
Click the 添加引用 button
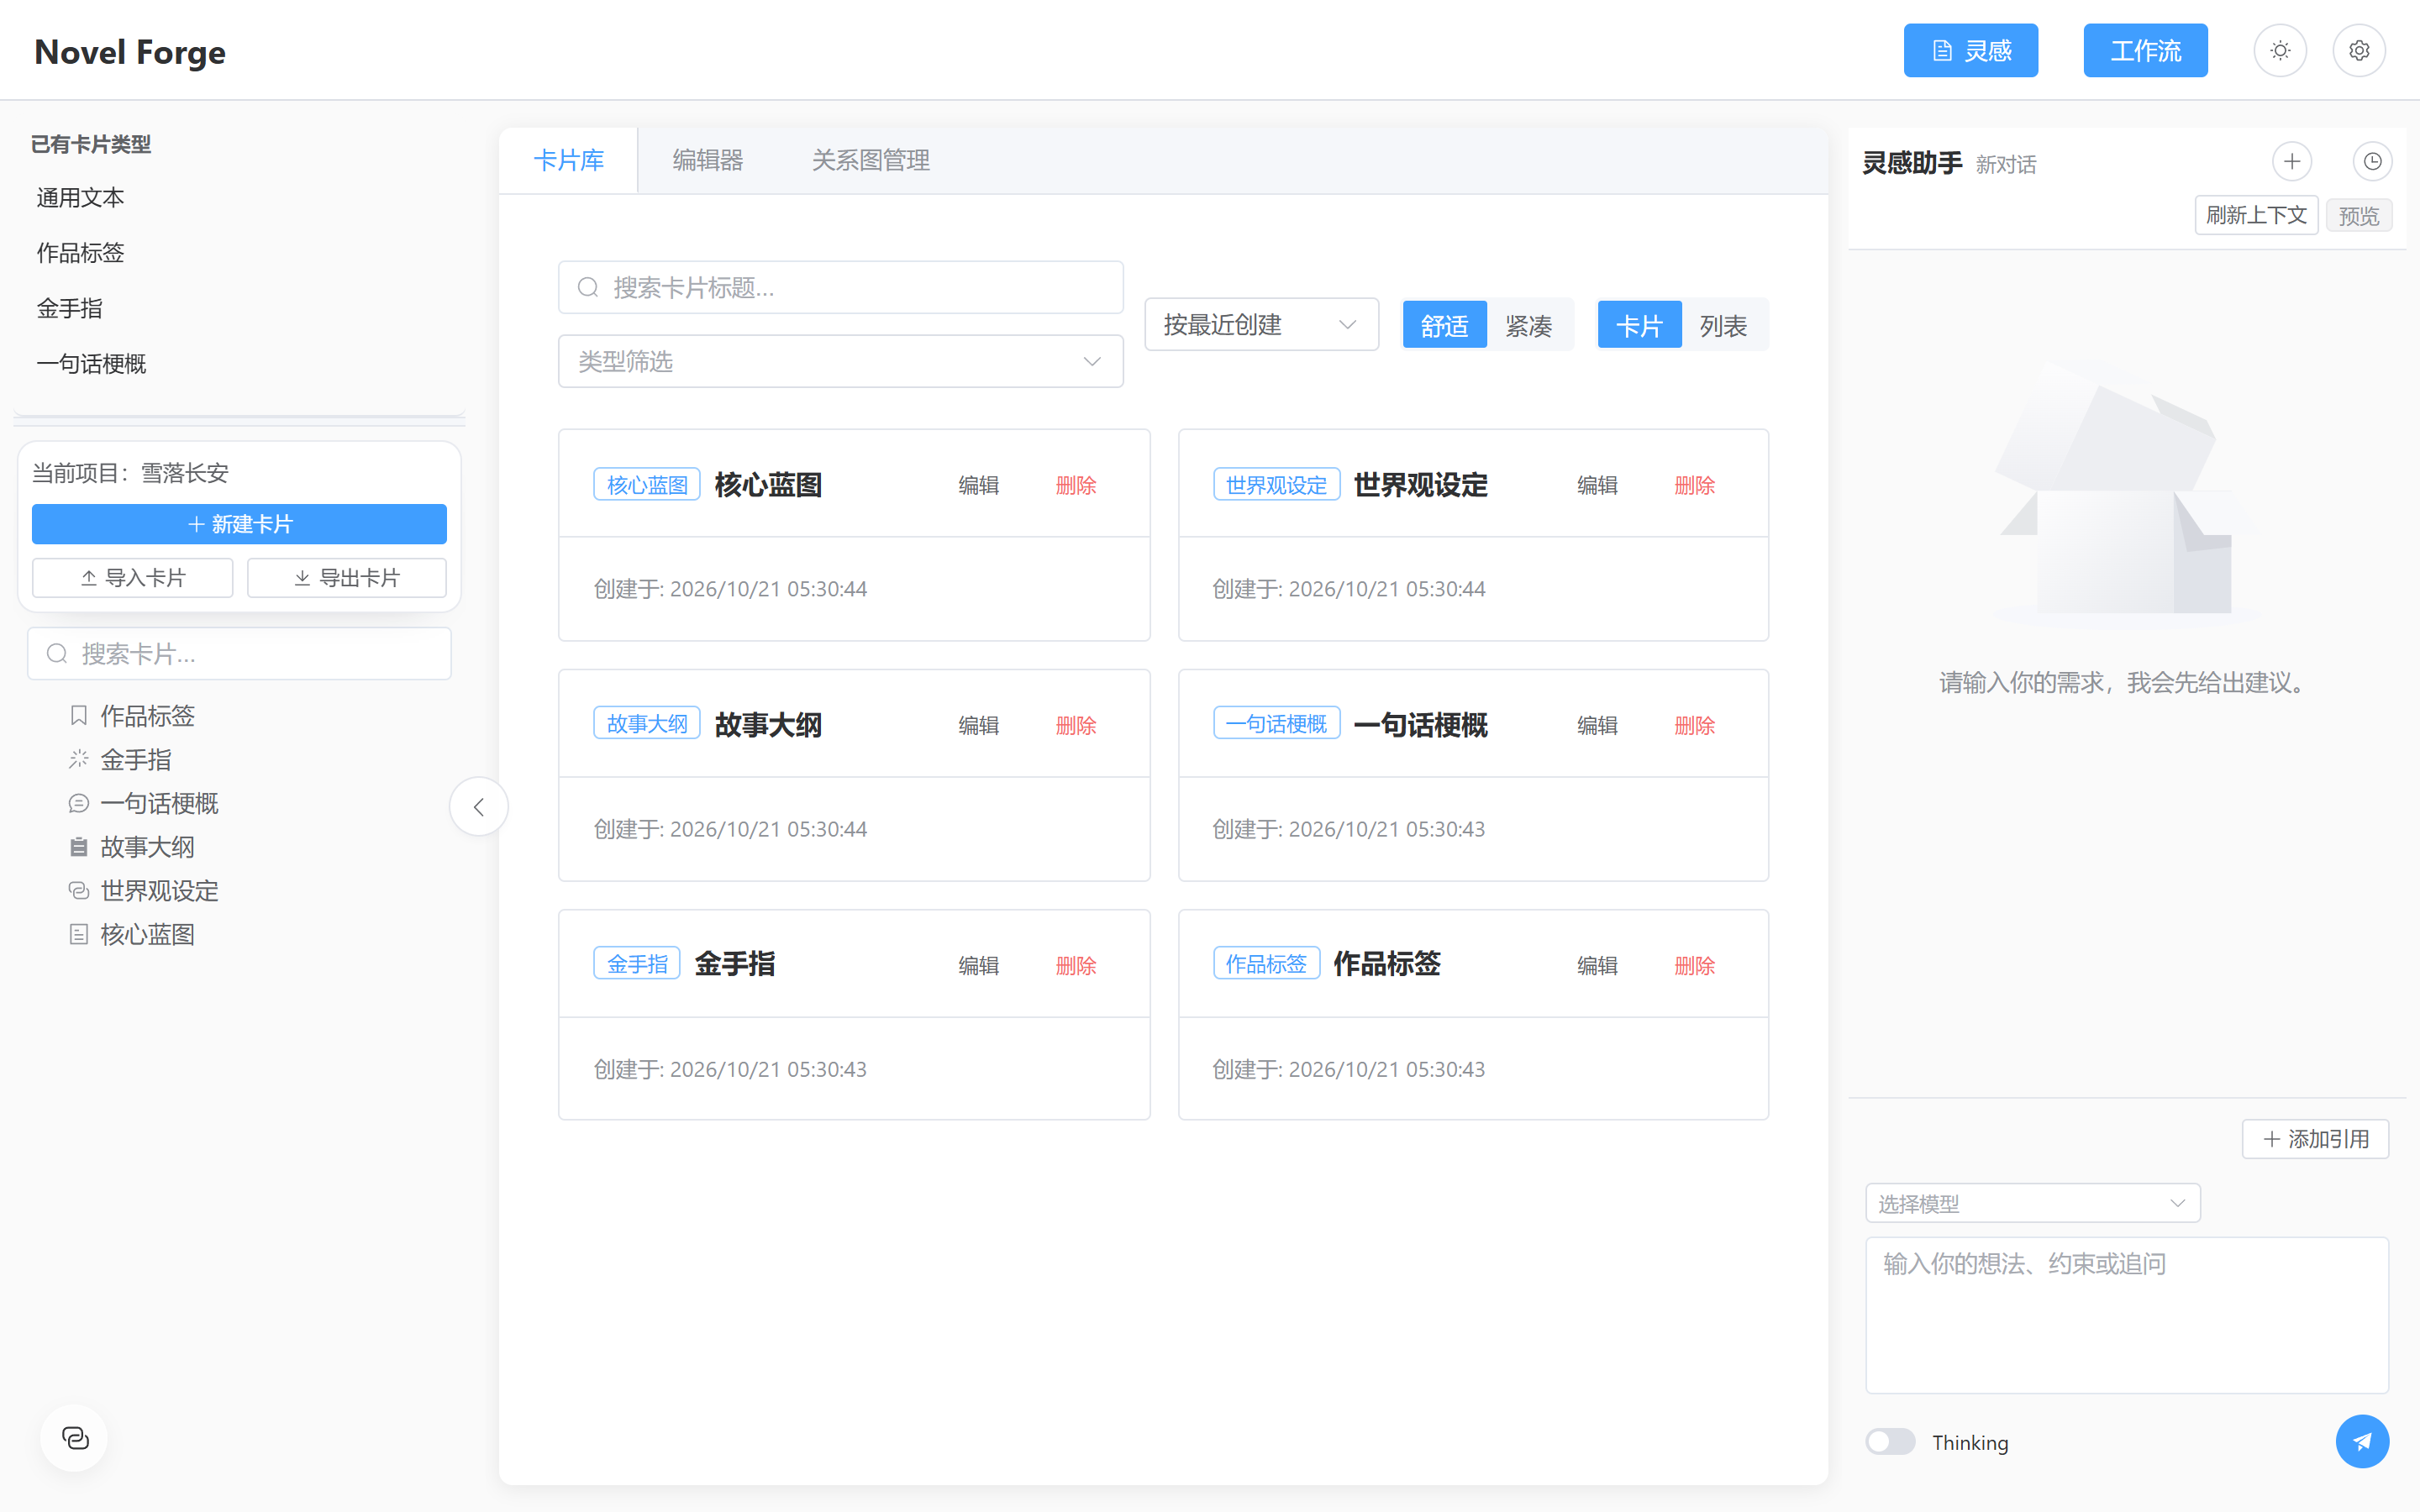[x=2315, y=1139]
